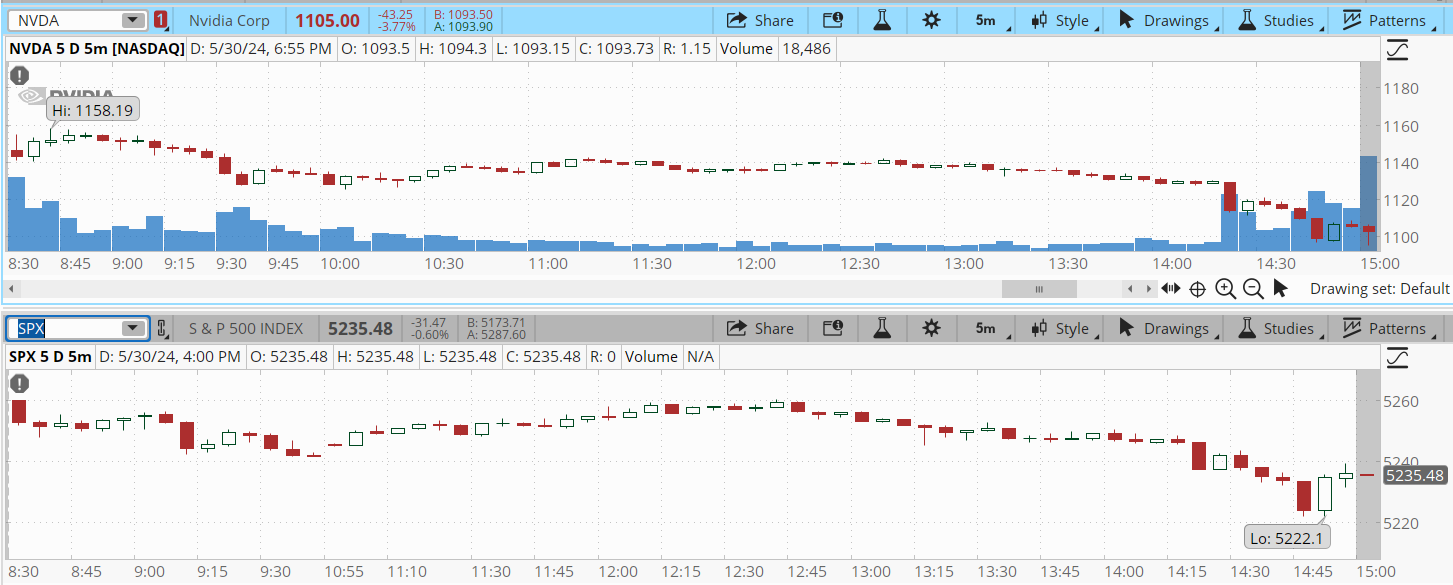Click the SPX -0.60% percent change

click(x=430, y=335)
